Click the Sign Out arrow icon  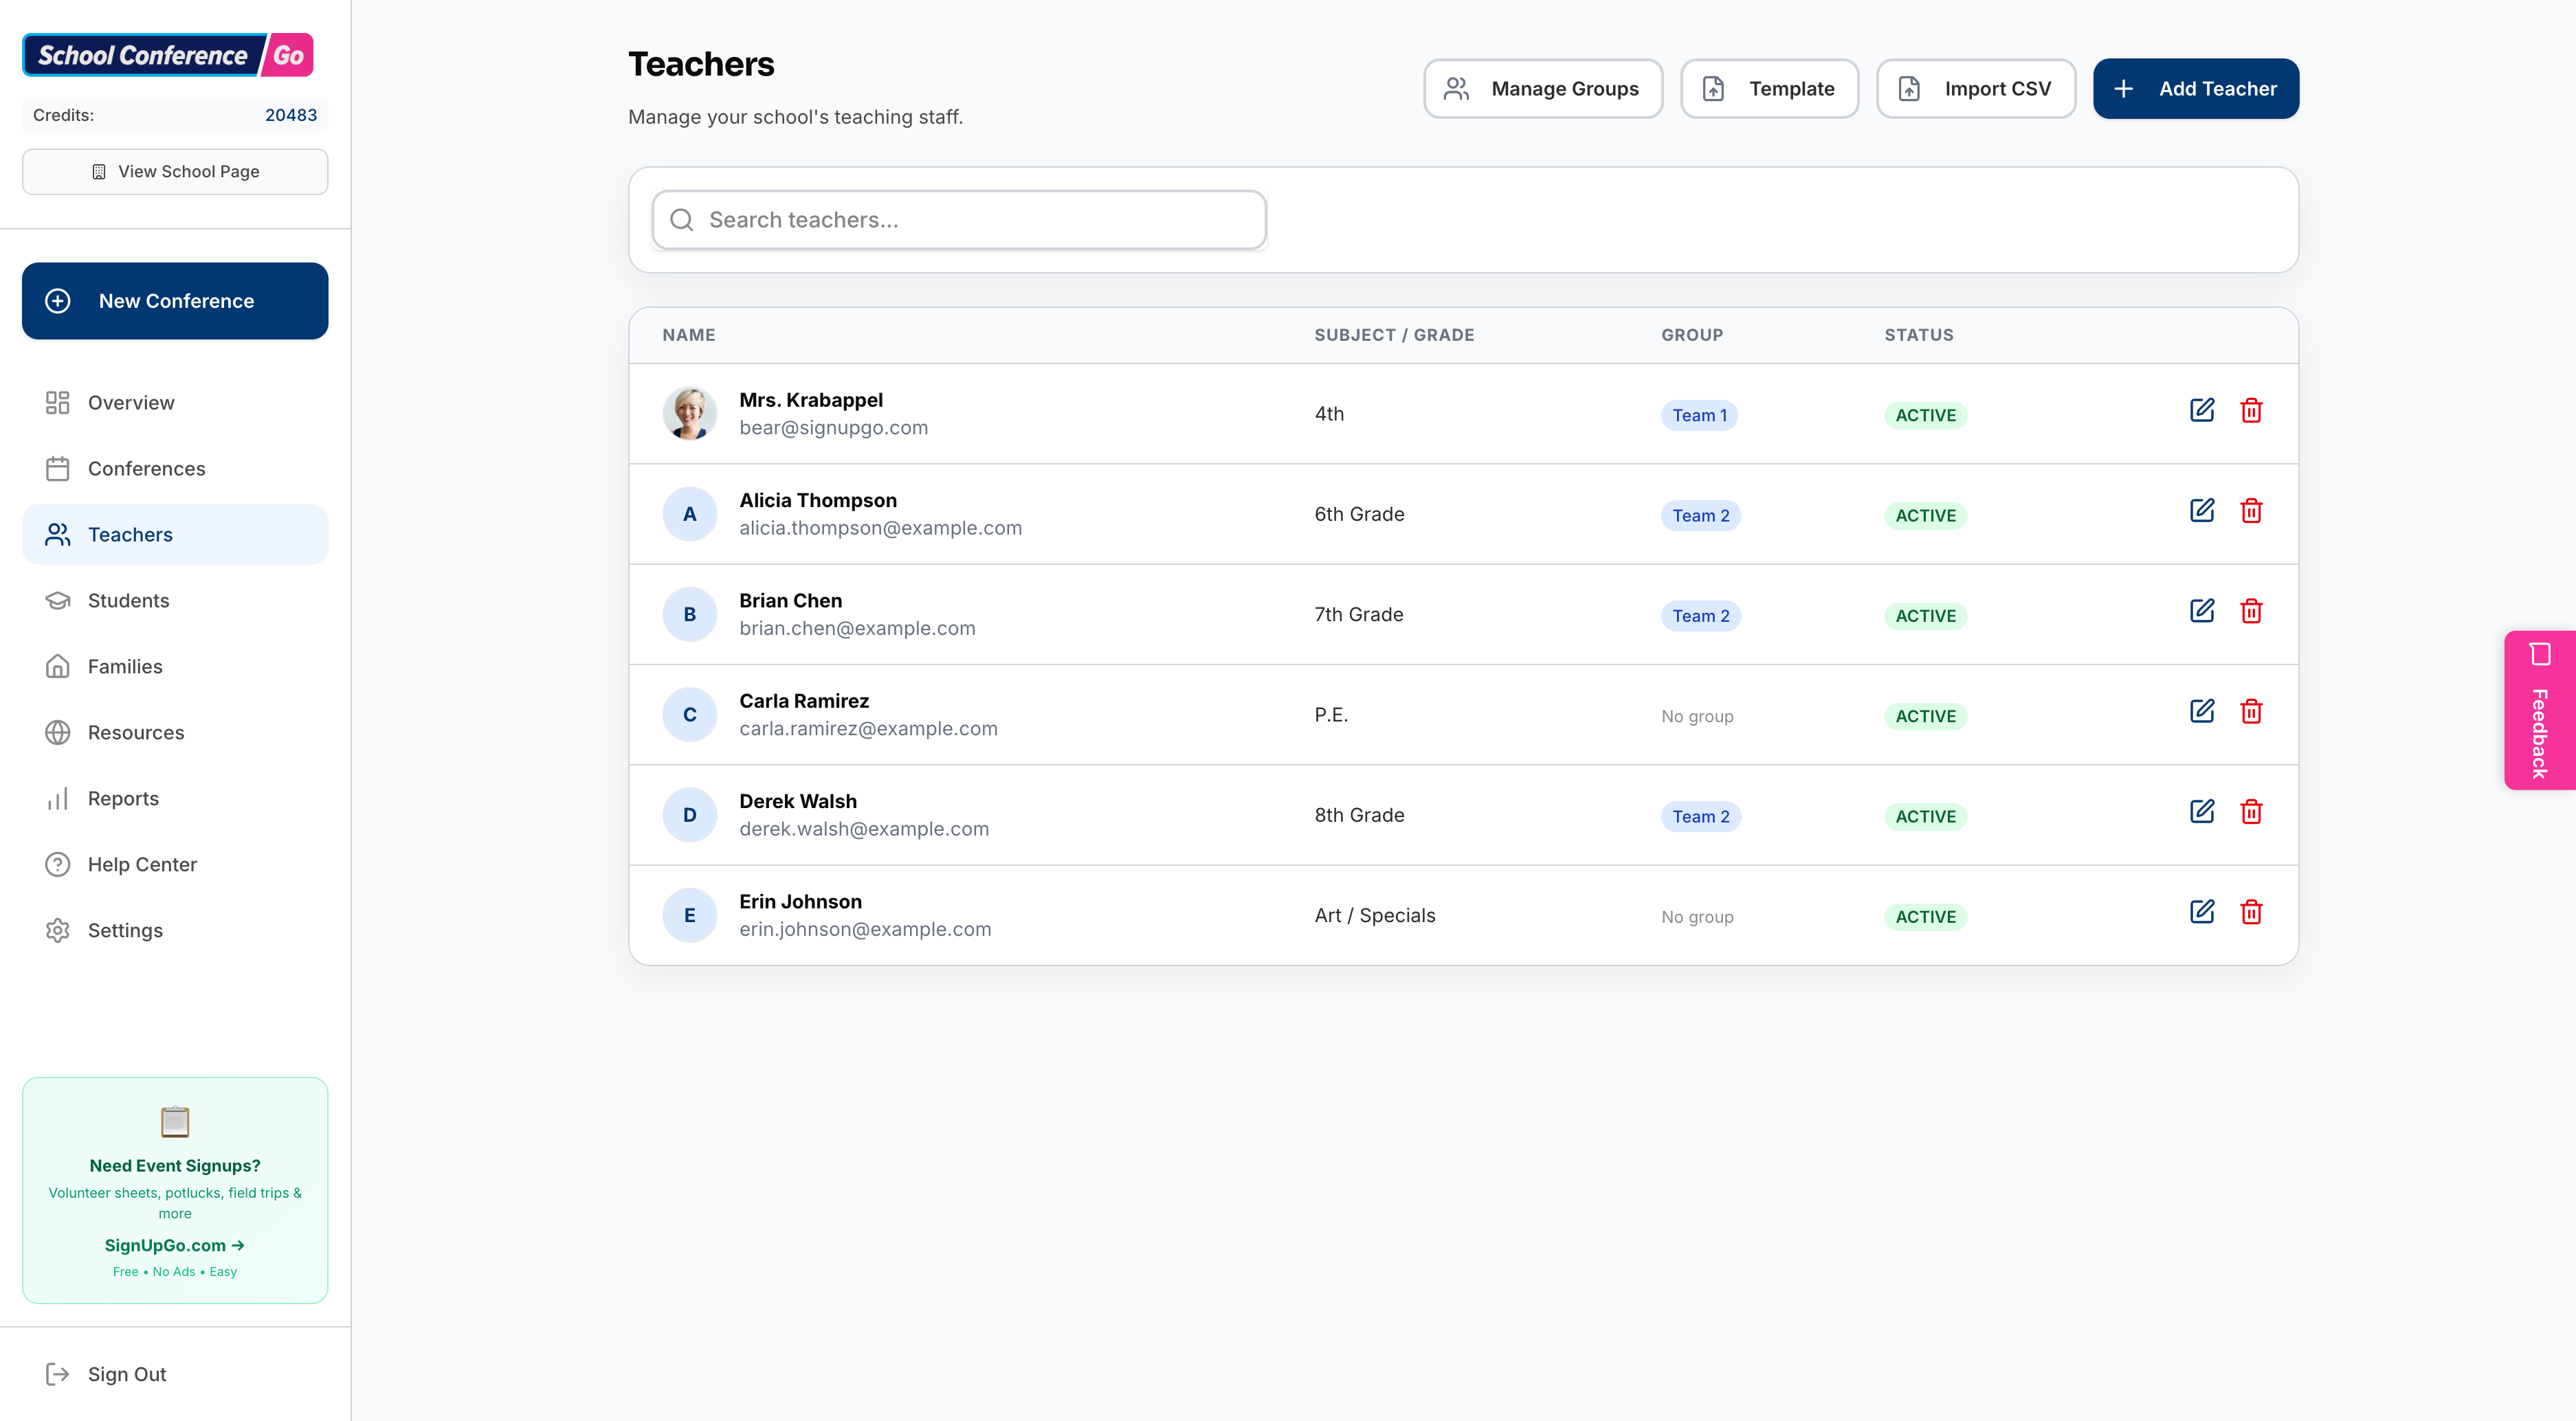(x=57, y=1373)
